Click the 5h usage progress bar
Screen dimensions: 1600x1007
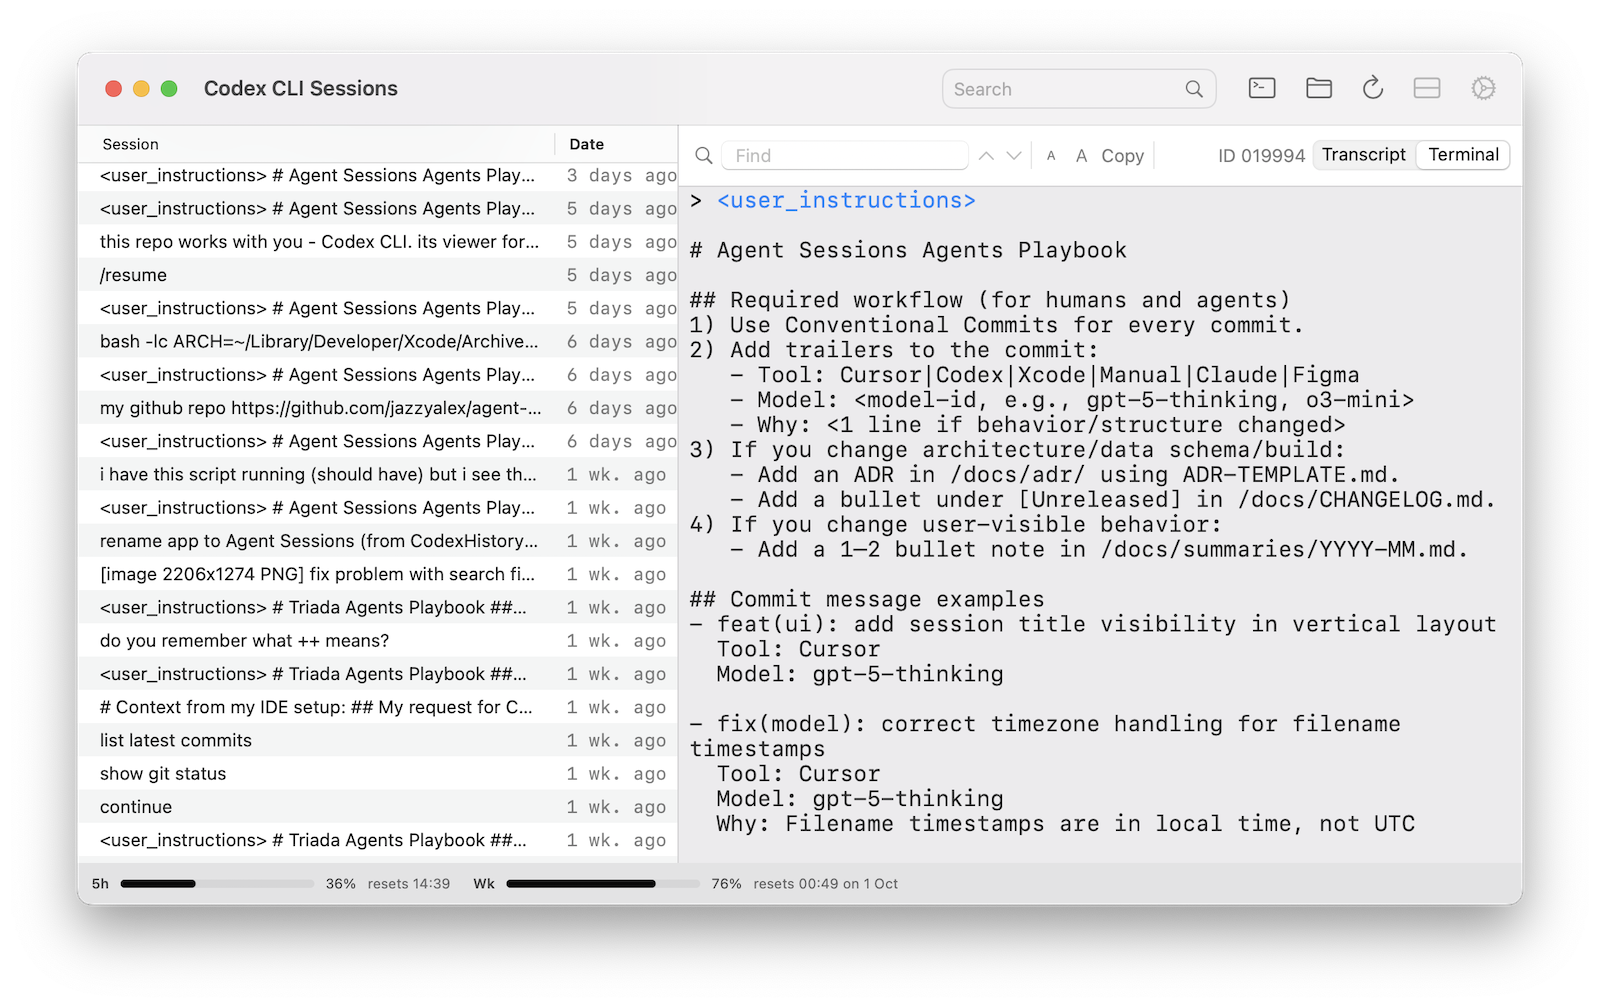point(217,884)
